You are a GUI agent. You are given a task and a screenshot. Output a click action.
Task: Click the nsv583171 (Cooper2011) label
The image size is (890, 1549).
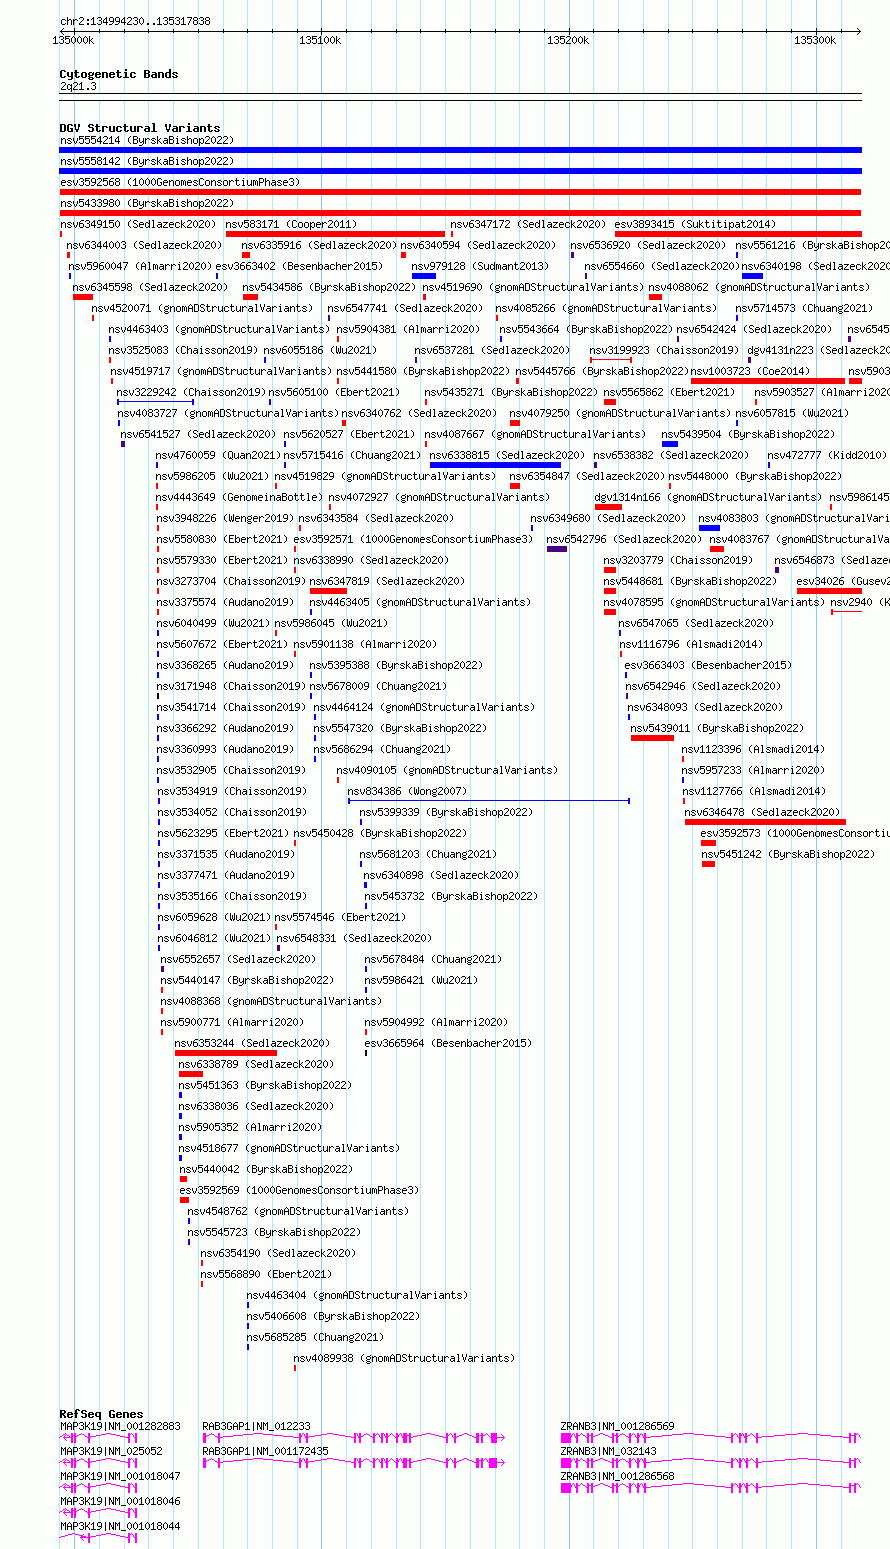pos(291,225)
